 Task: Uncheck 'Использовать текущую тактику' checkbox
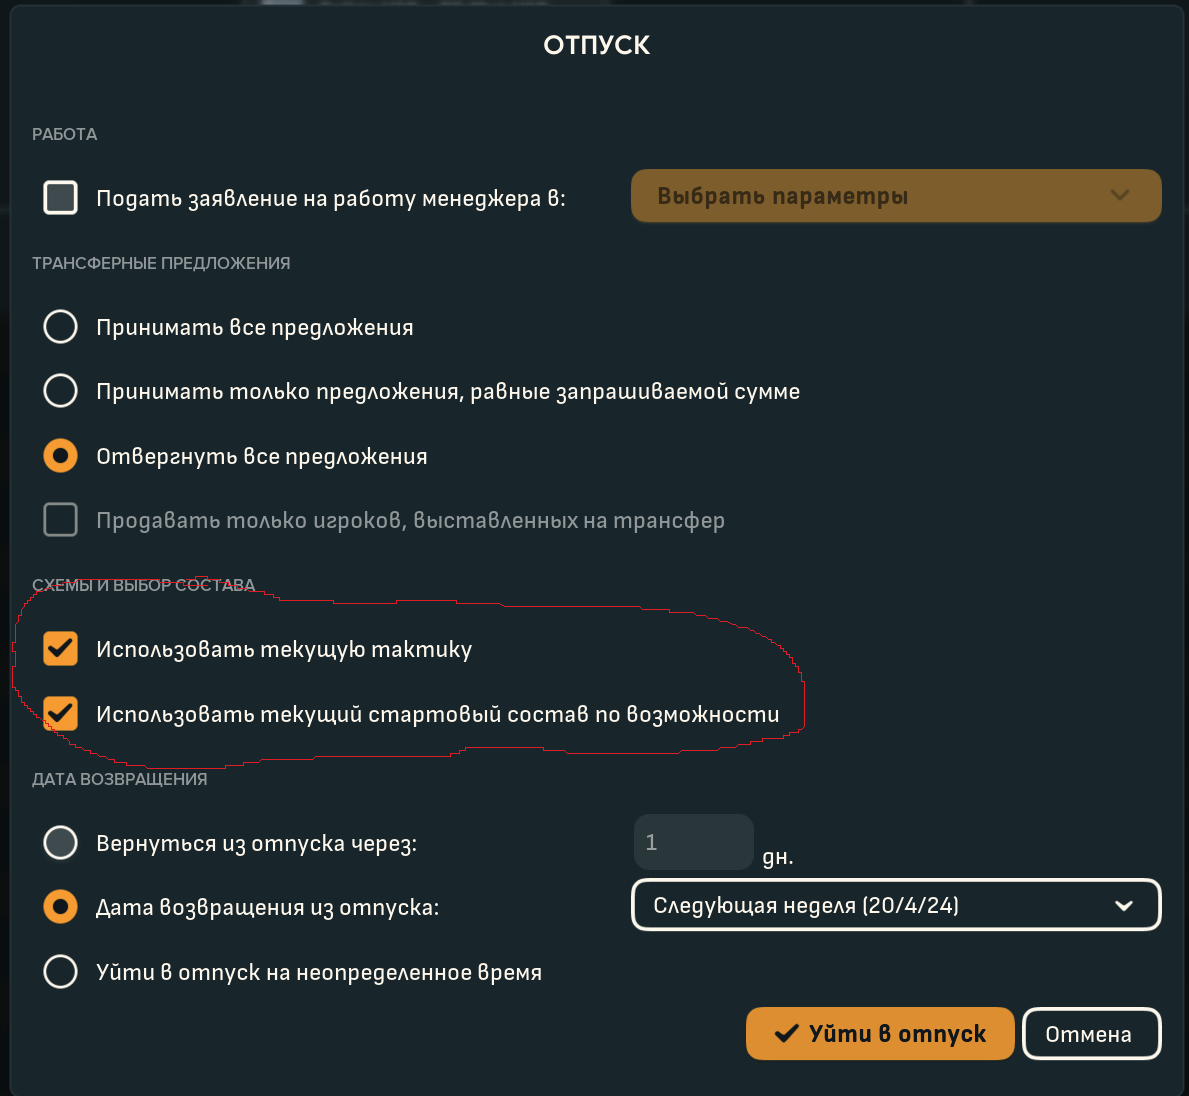(61, 648)
